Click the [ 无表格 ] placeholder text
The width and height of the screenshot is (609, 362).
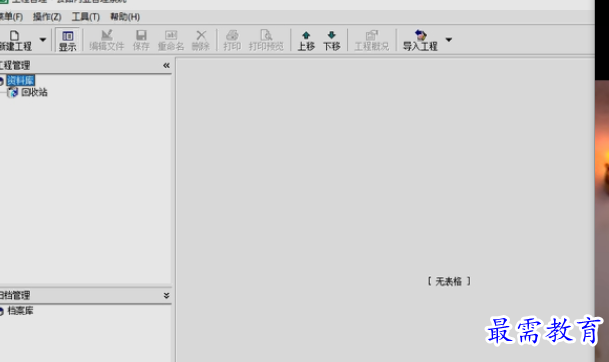[x=449, y=281]
